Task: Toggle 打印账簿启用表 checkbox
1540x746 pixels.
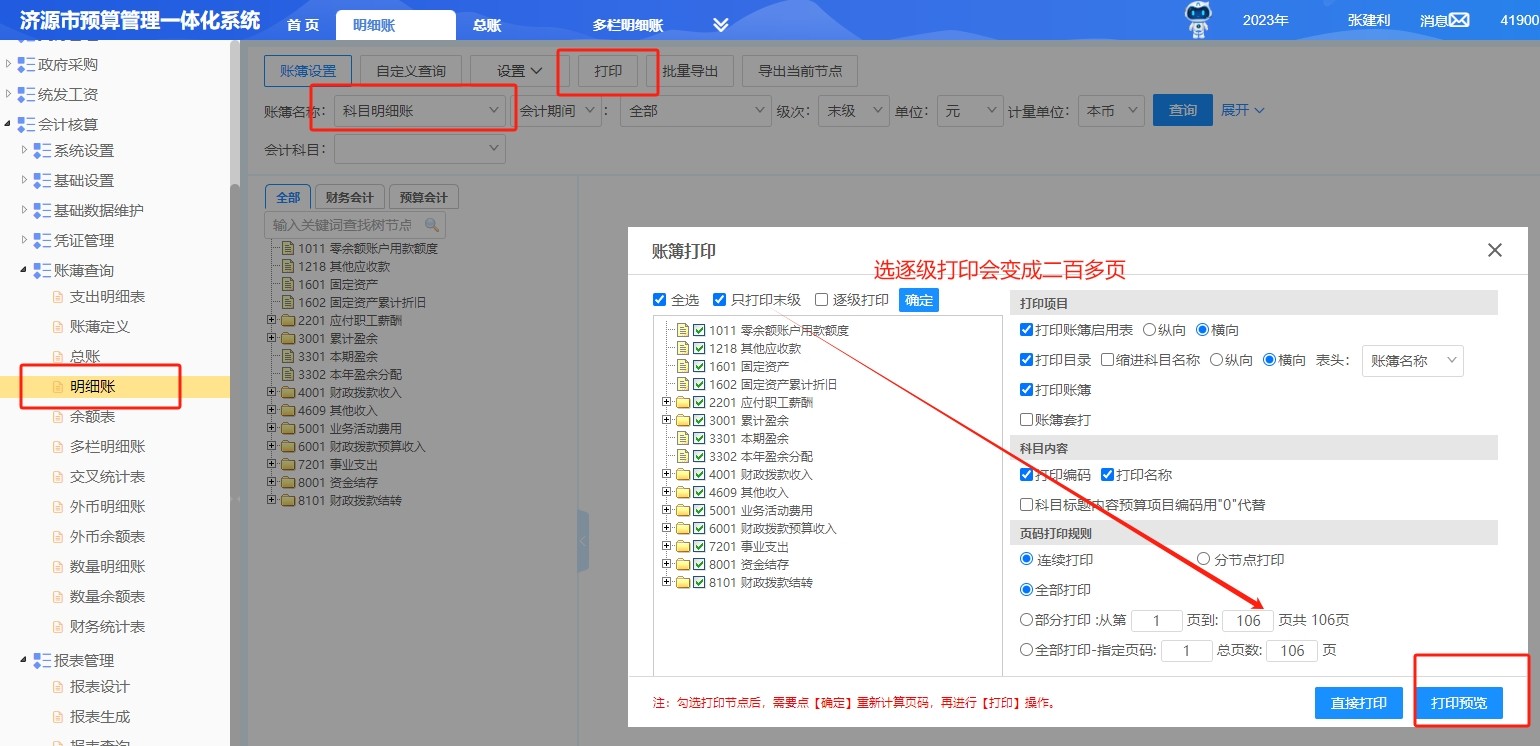Action: tap(1026, 330)
